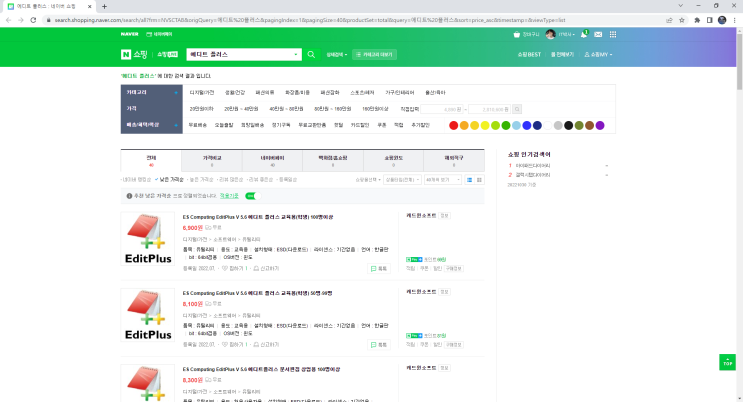Select the Naver ranking sort option

tap(136, 180)
